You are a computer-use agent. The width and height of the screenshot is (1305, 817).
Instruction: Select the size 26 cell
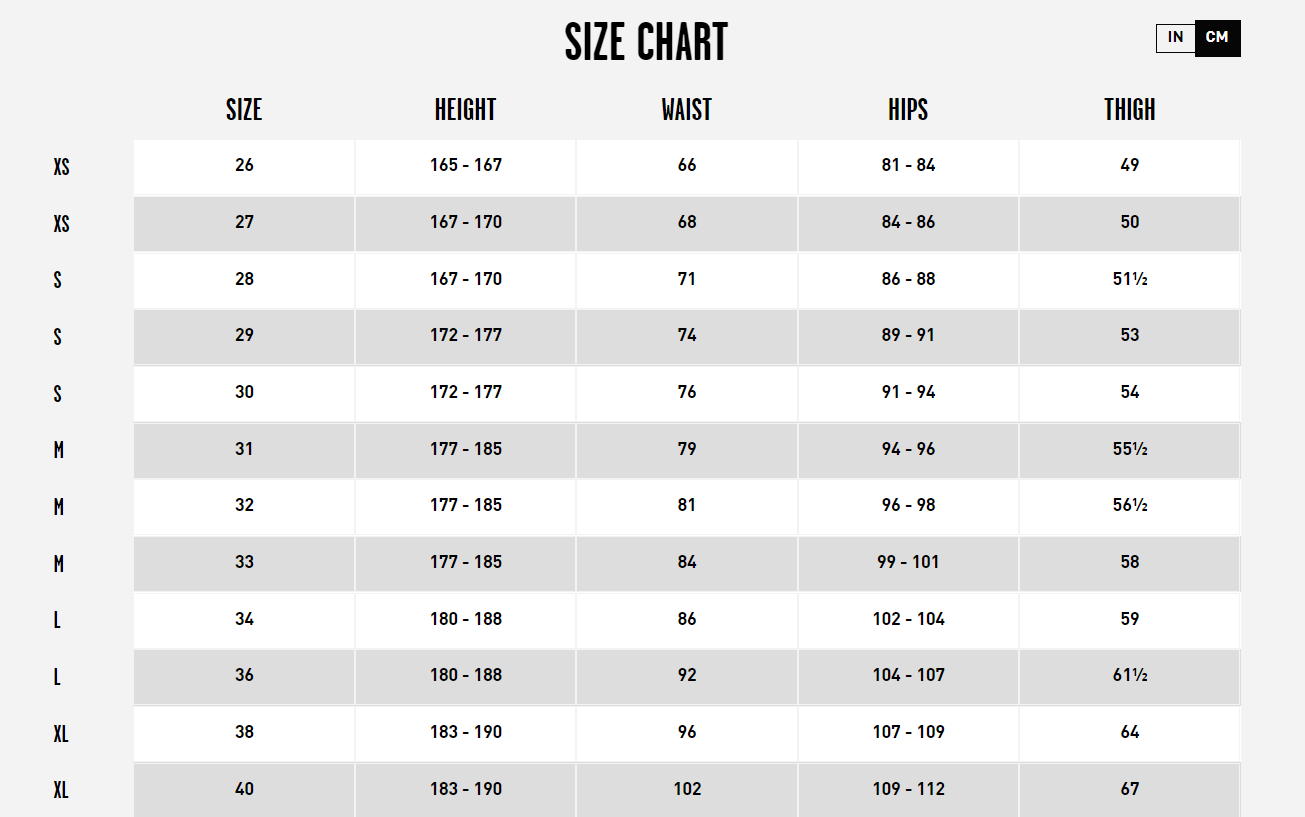tap(244, 166)
